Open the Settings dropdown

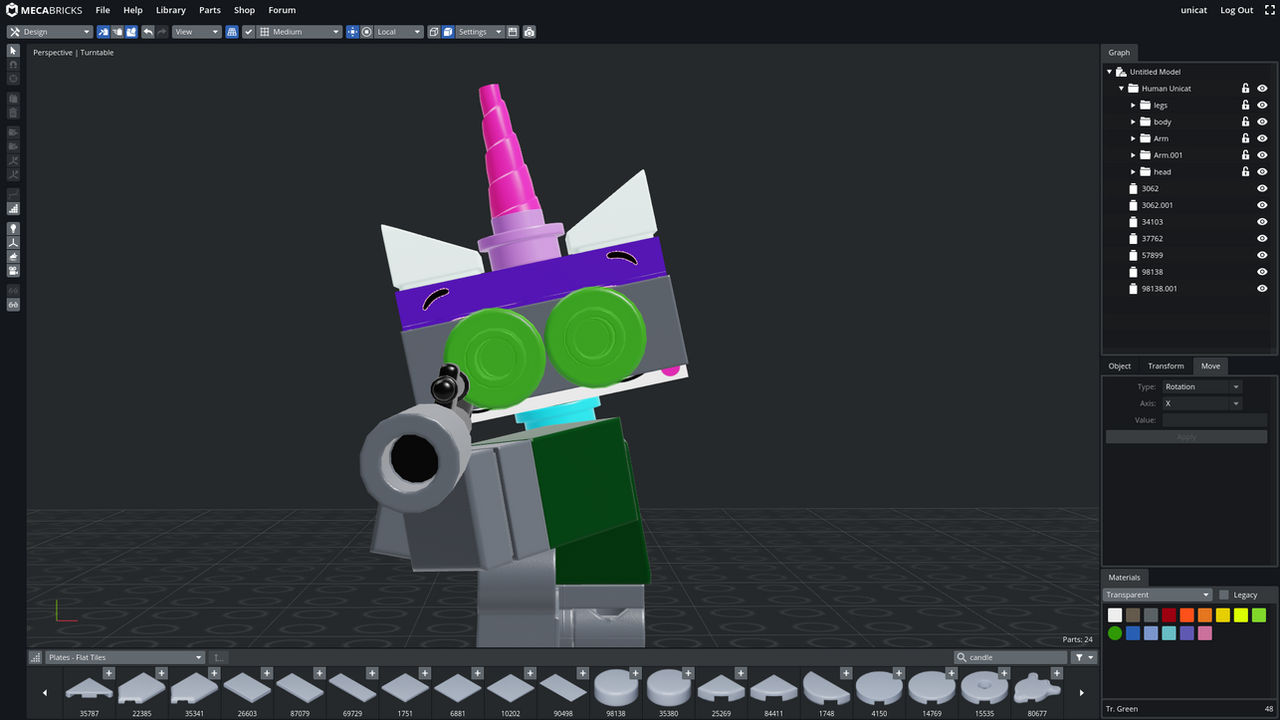[479, 32]
